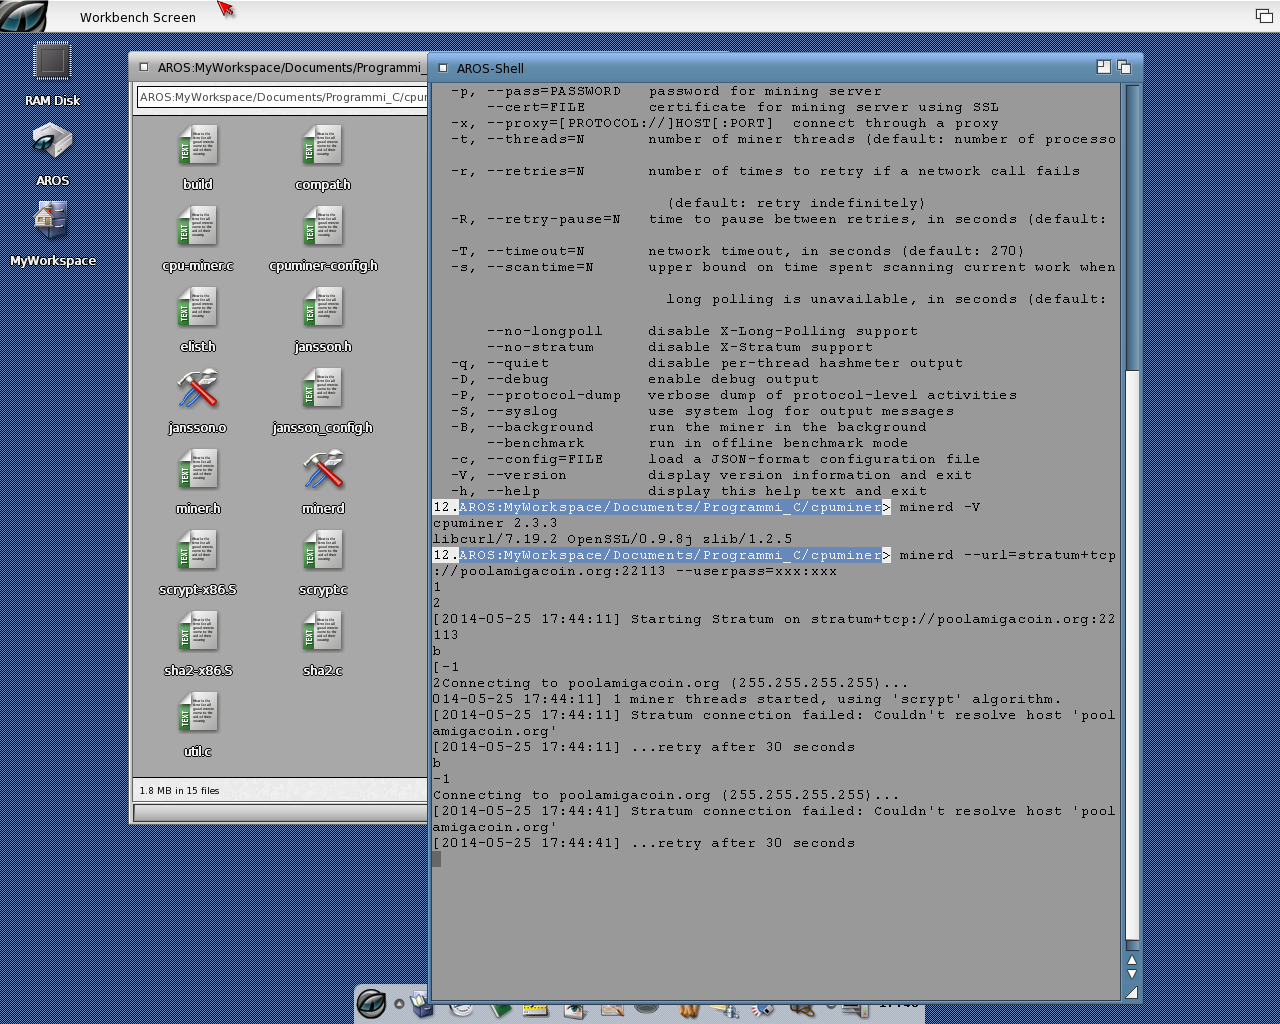
Task: Click the shell scrollbar up arrow
Action: point(1132,960)
